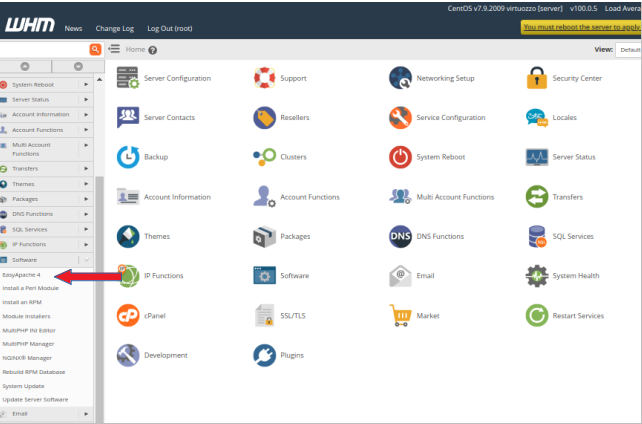
Task: Open MultiPHP INI Editor
Action: 29,330
